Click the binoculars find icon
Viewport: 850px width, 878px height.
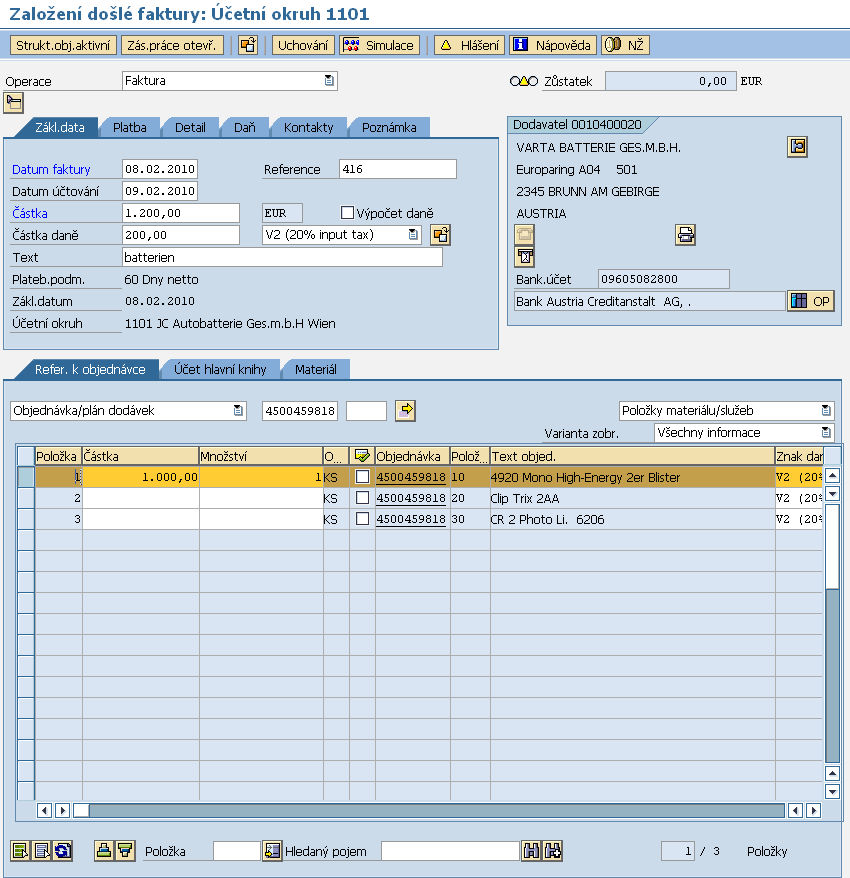531,851
